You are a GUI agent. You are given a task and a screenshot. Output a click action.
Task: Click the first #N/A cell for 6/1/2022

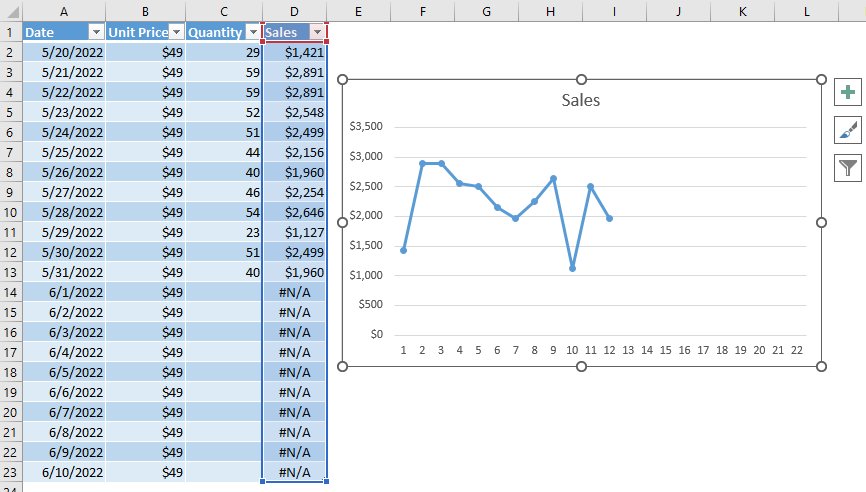click(x=294, y=292)
